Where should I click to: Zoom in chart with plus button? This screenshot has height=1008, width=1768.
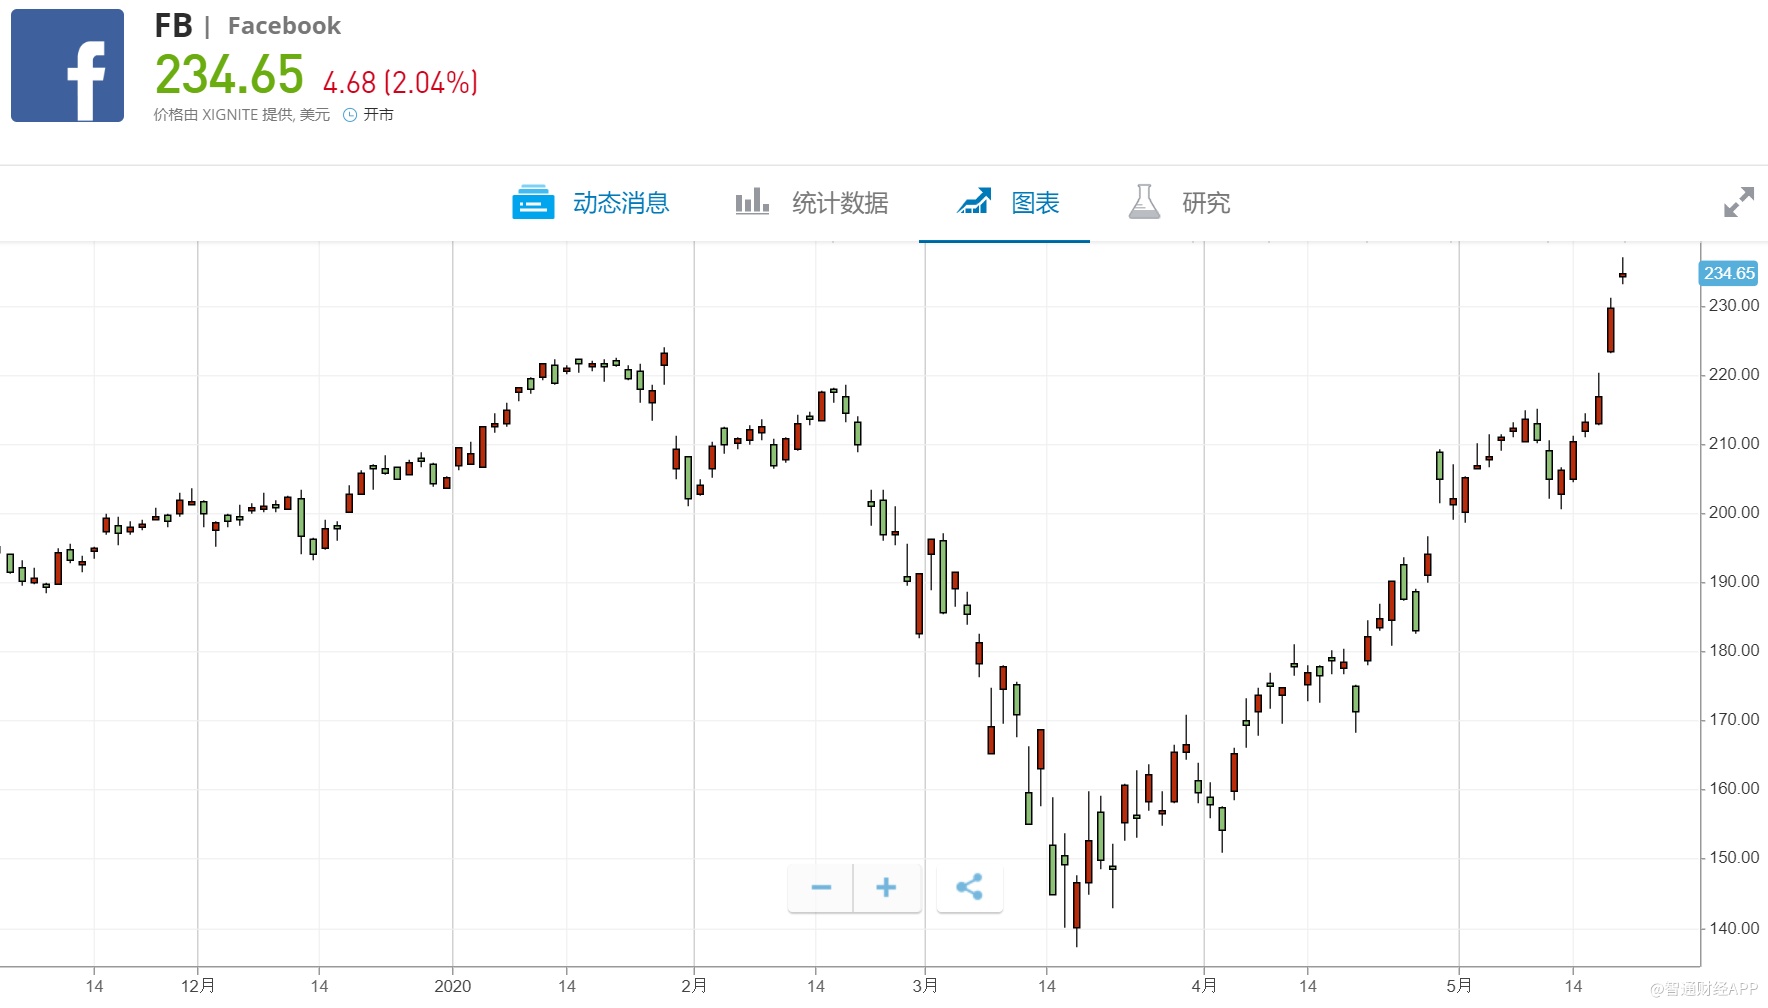pyautogui.click(x=886, y=888)
